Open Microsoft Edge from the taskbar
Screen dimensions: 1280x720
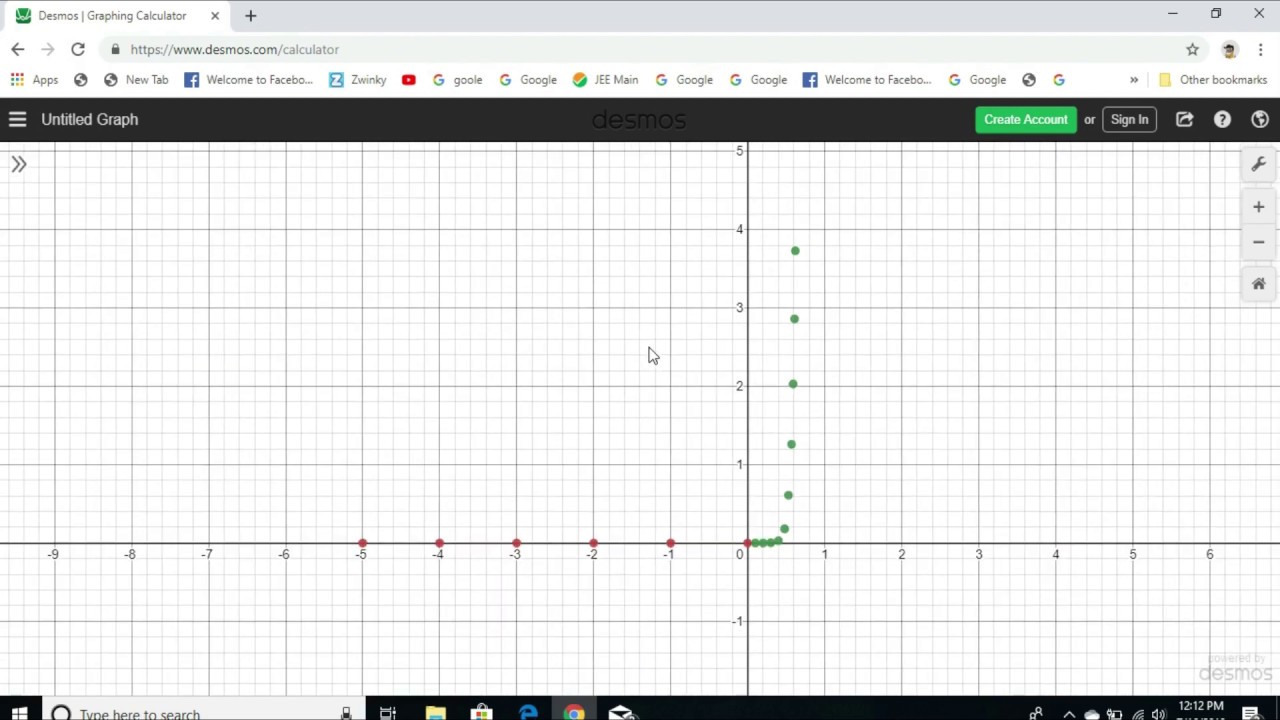tap(528, 712)
